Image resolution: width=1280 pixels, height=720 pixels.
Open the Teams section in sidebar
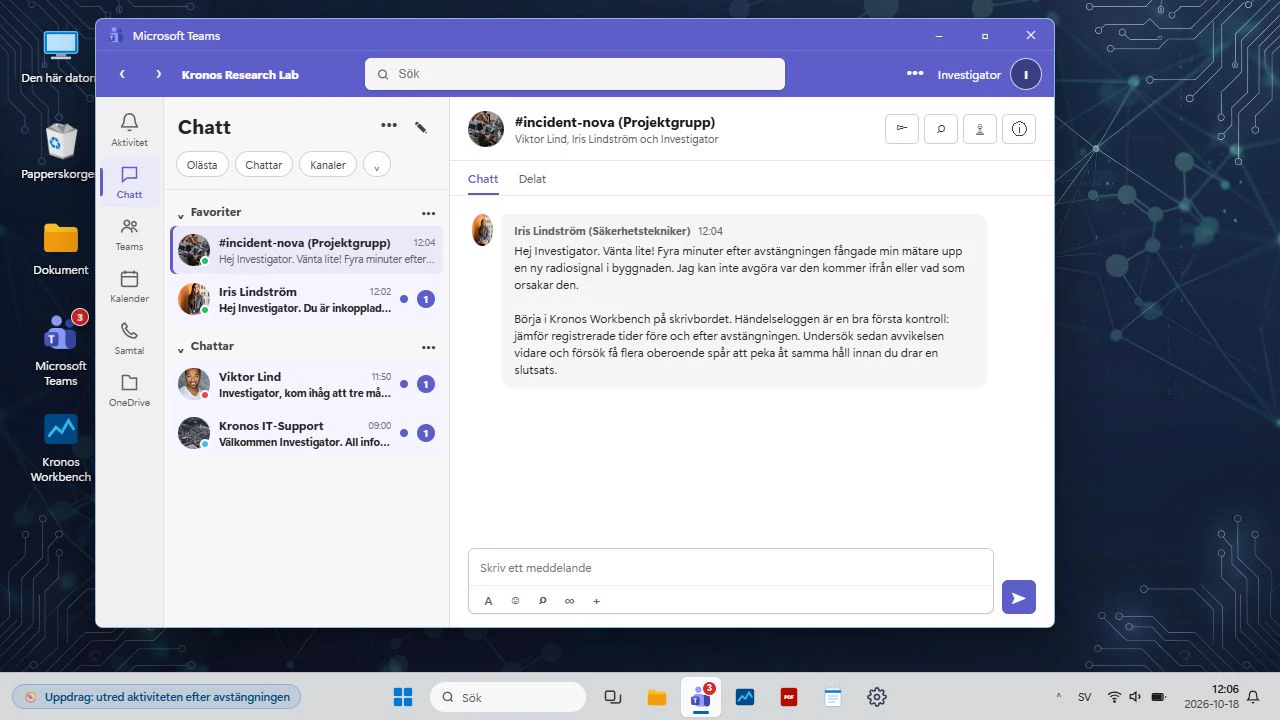tap(129, 234)
